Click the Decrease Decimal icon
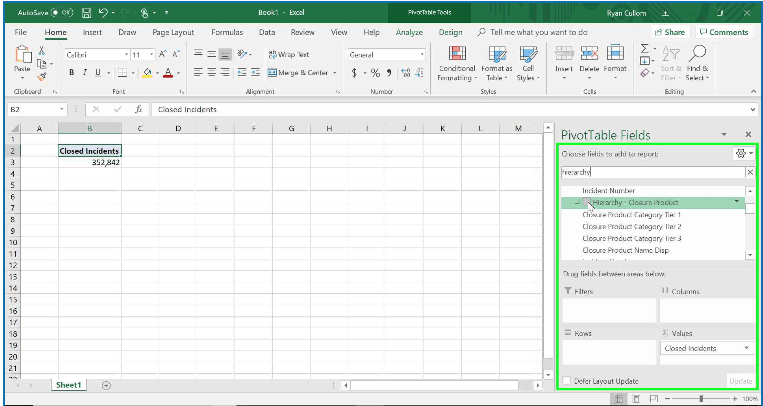Viewport: 763px width, 406px height. coord(419,73)
